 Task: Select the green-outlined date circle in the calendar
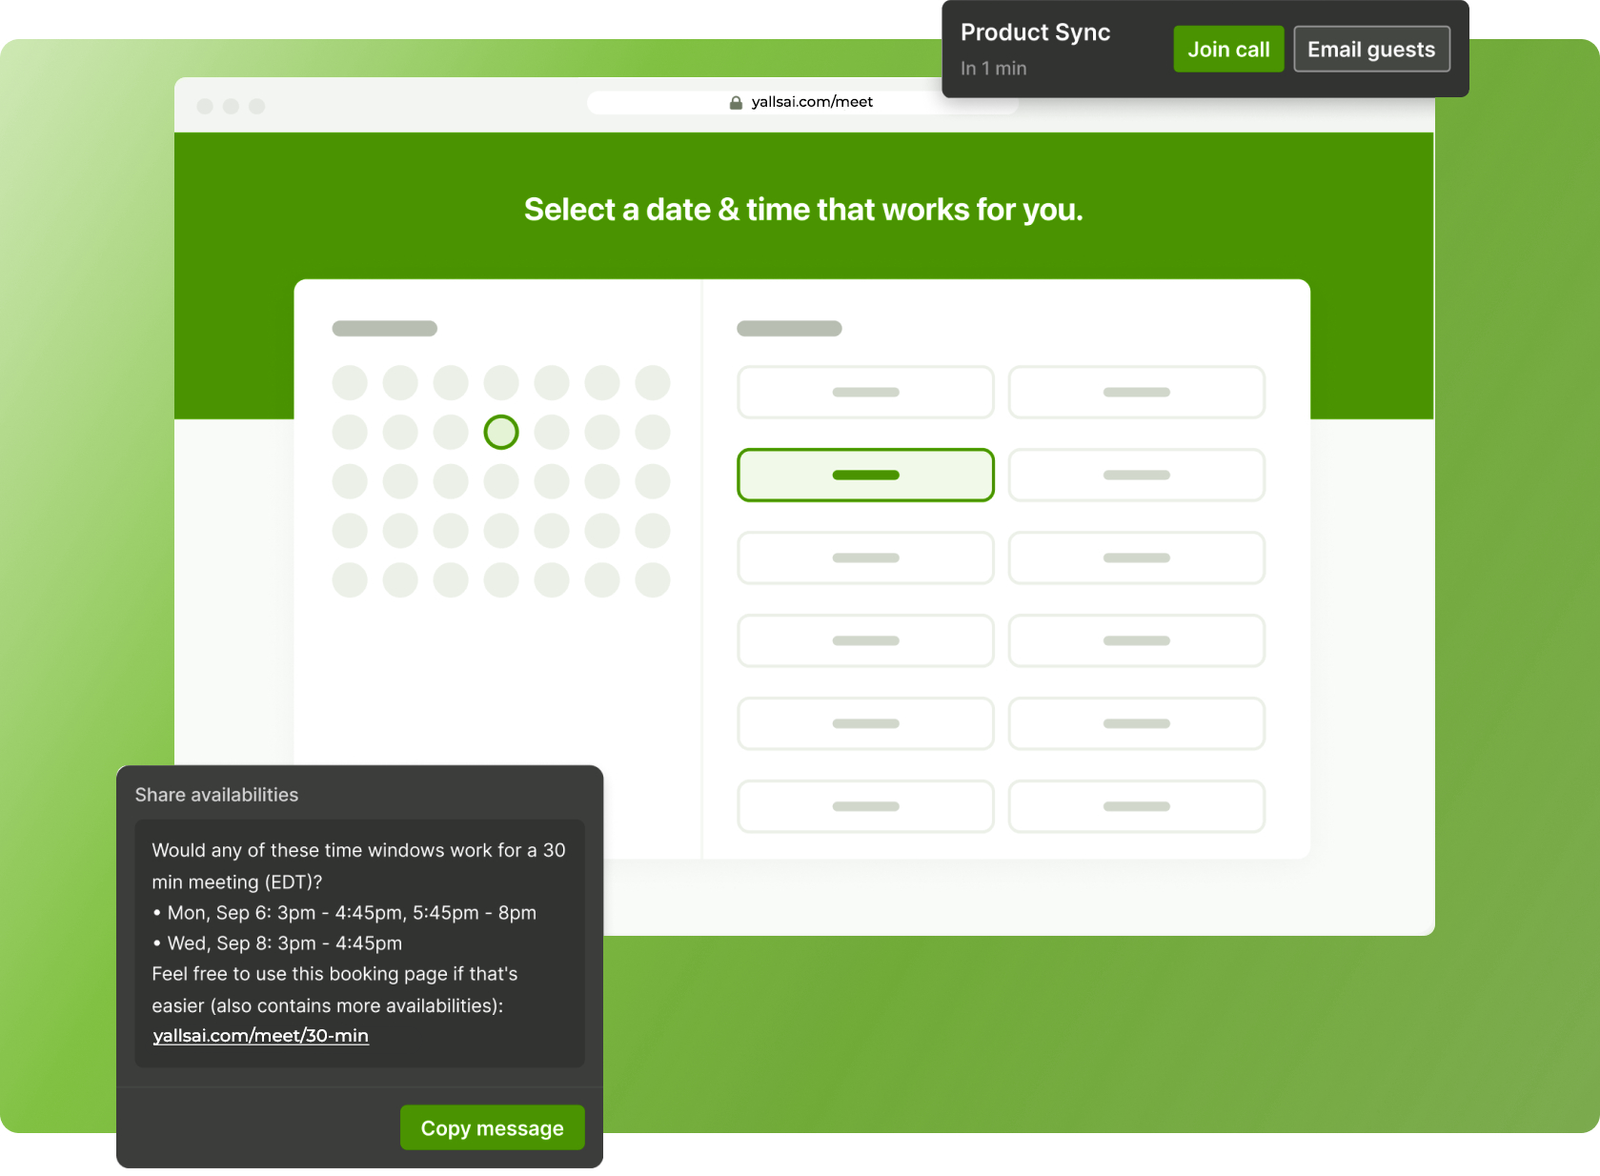point(501,432)
